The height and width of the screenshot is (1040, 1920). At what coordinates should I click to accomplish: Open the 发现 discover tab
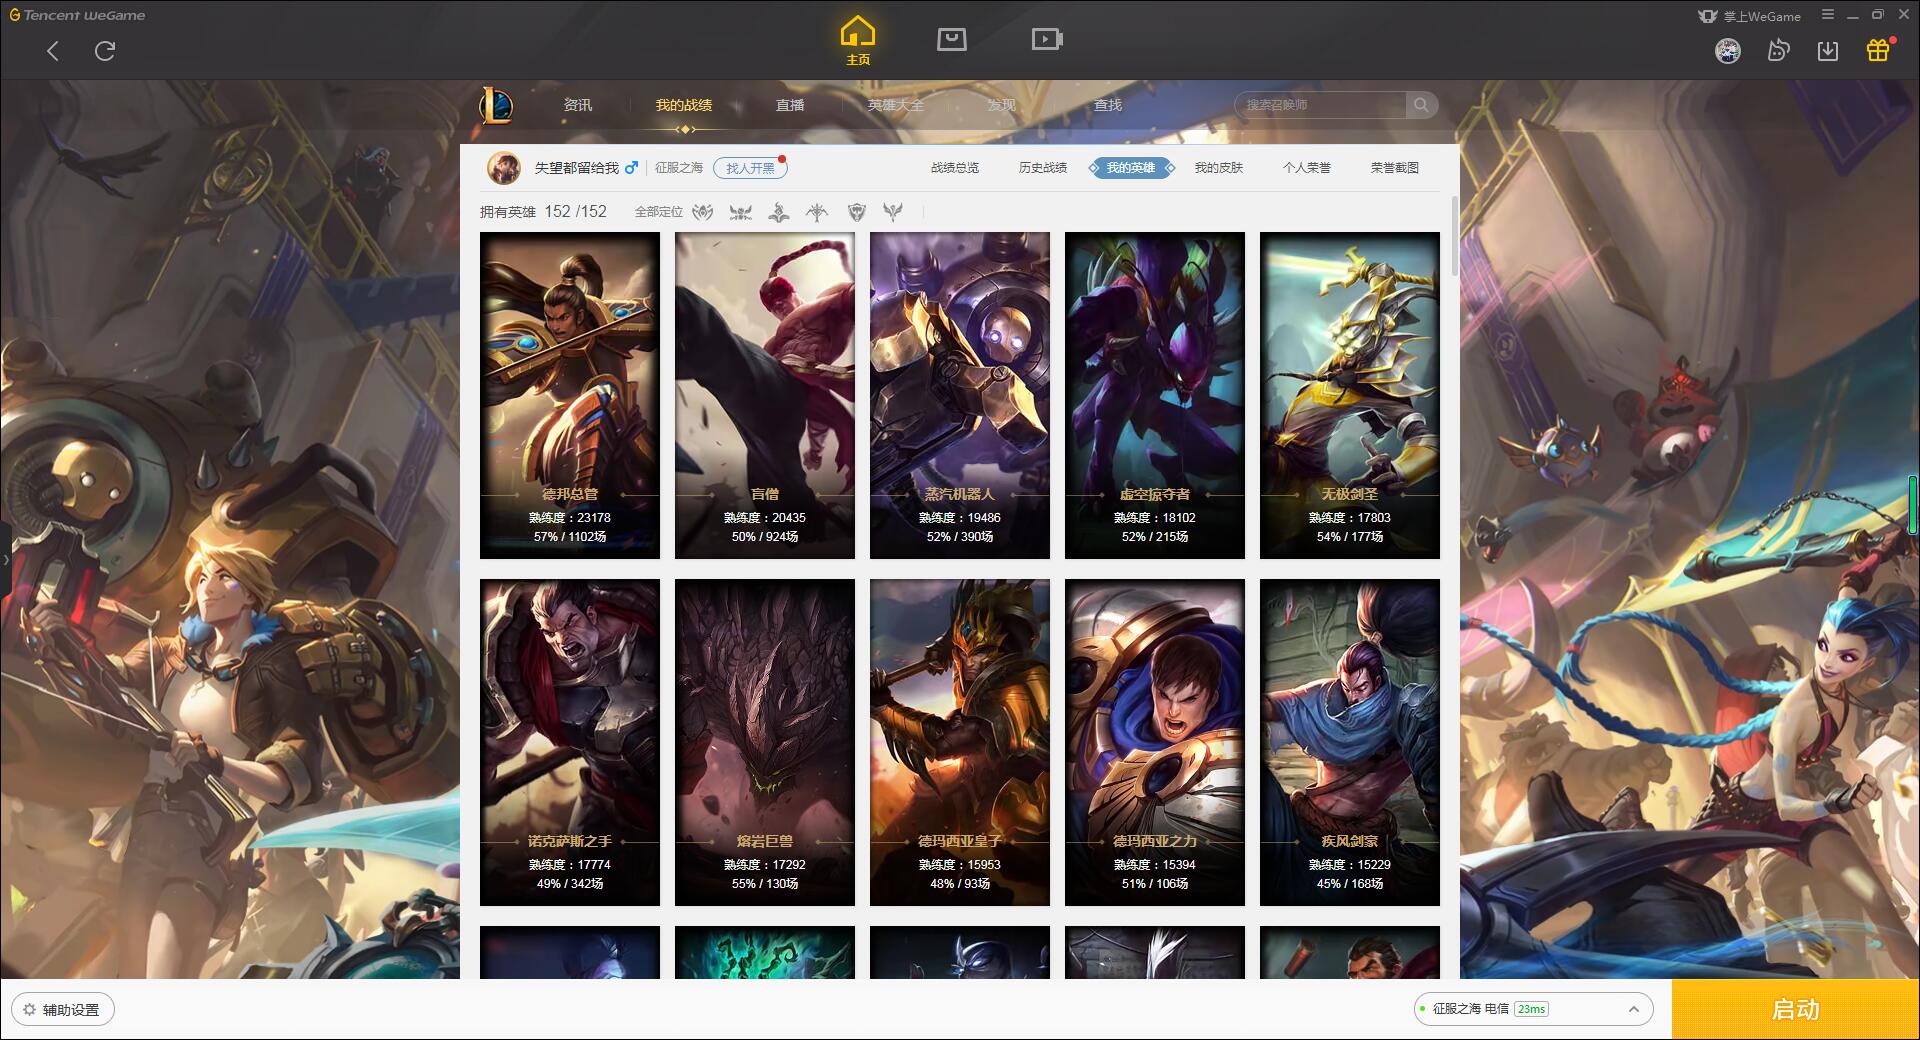click(1002, 105)
